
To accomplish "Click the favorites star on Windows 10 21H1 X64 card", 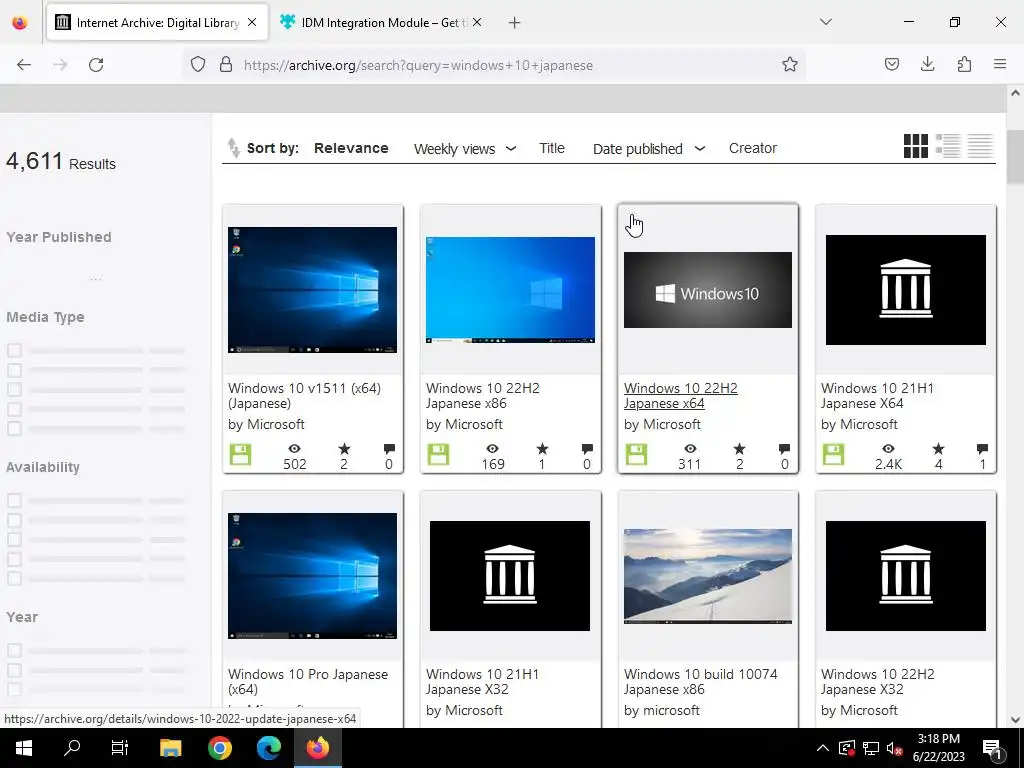I will tap(938, 449).
